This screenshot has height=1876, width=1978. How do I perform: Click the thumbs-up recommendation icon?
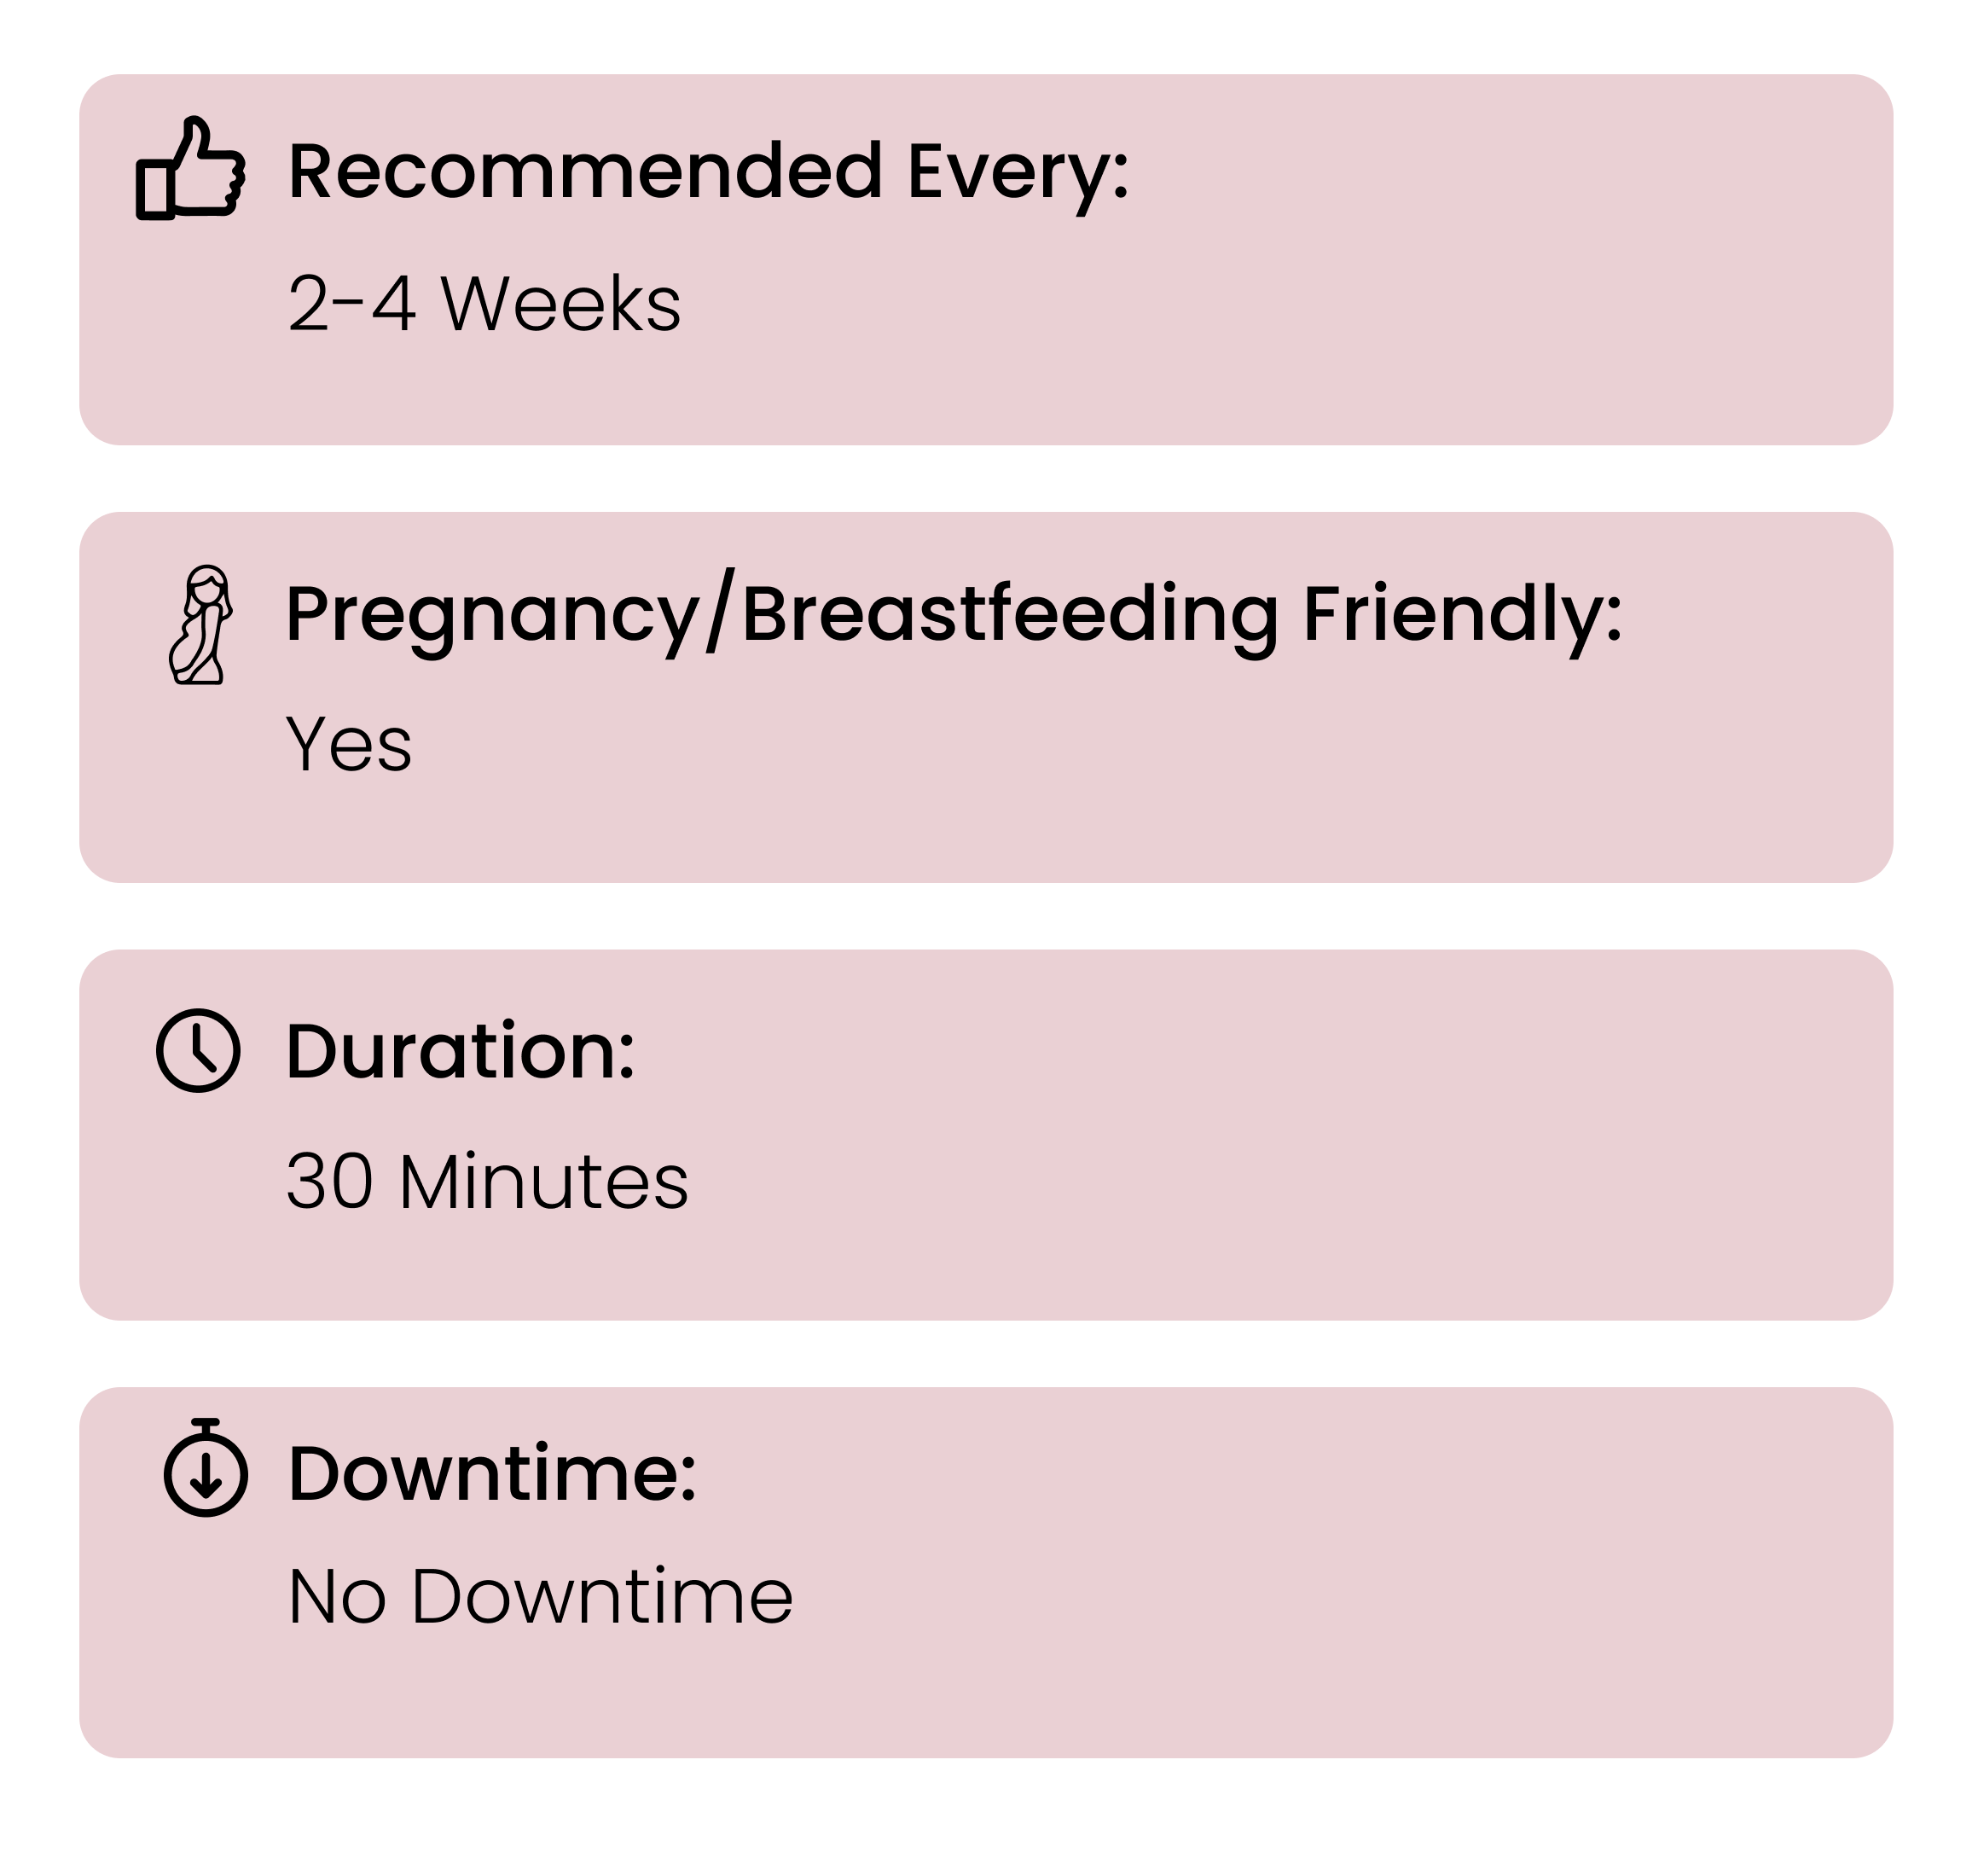pyautogui.click(x=190, y=169)
